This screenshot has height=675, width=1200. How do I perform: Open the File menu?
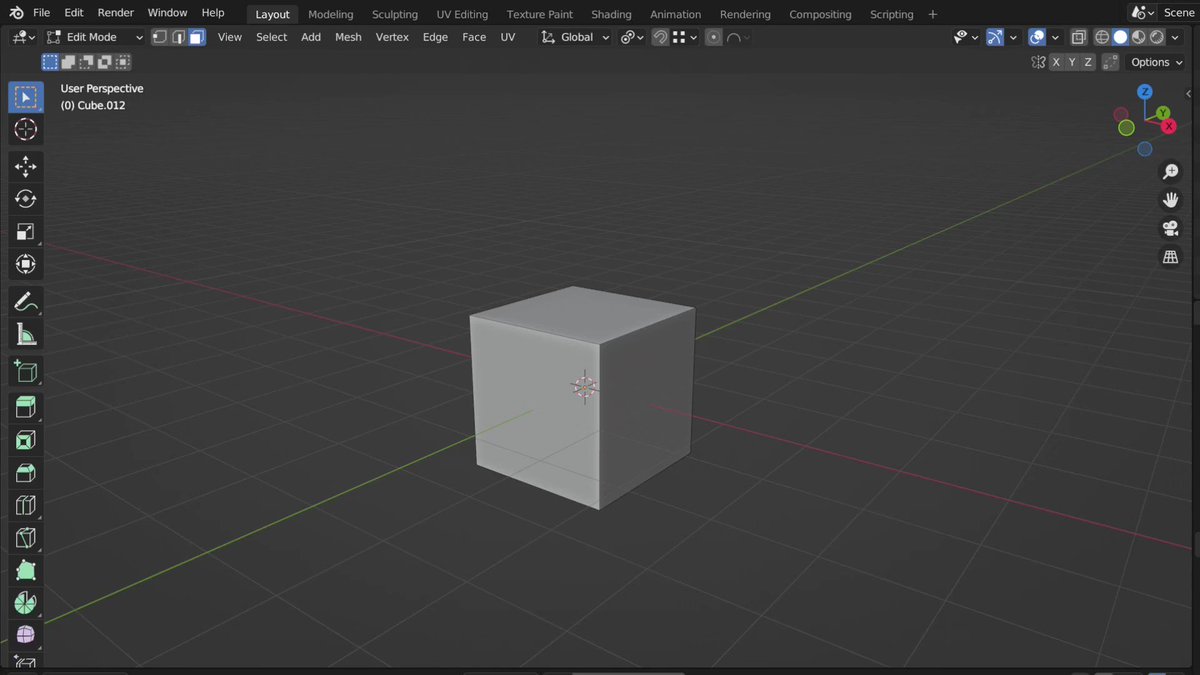41,13
